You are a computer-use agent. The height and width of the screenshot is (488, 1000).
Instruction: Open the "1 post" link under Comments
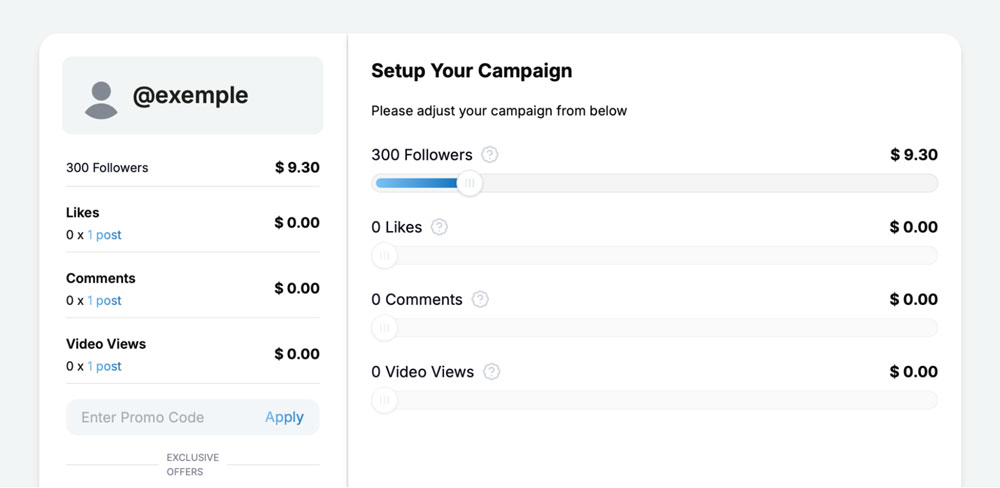point(104,301)
